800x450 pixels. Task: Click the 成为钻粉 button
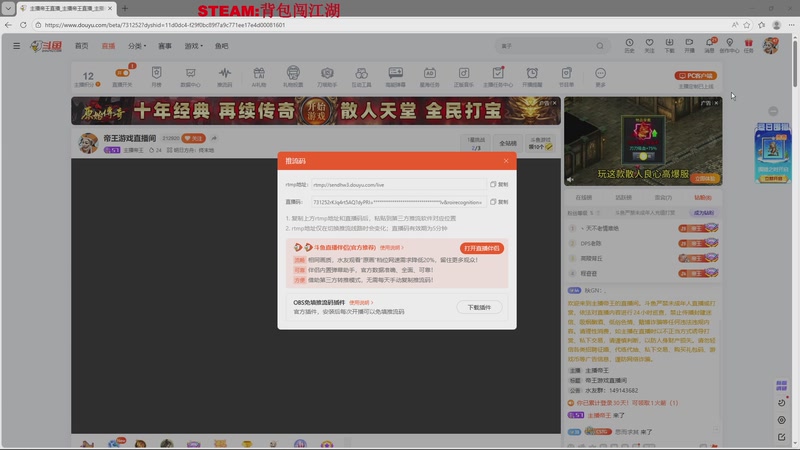tap(704, 213)
